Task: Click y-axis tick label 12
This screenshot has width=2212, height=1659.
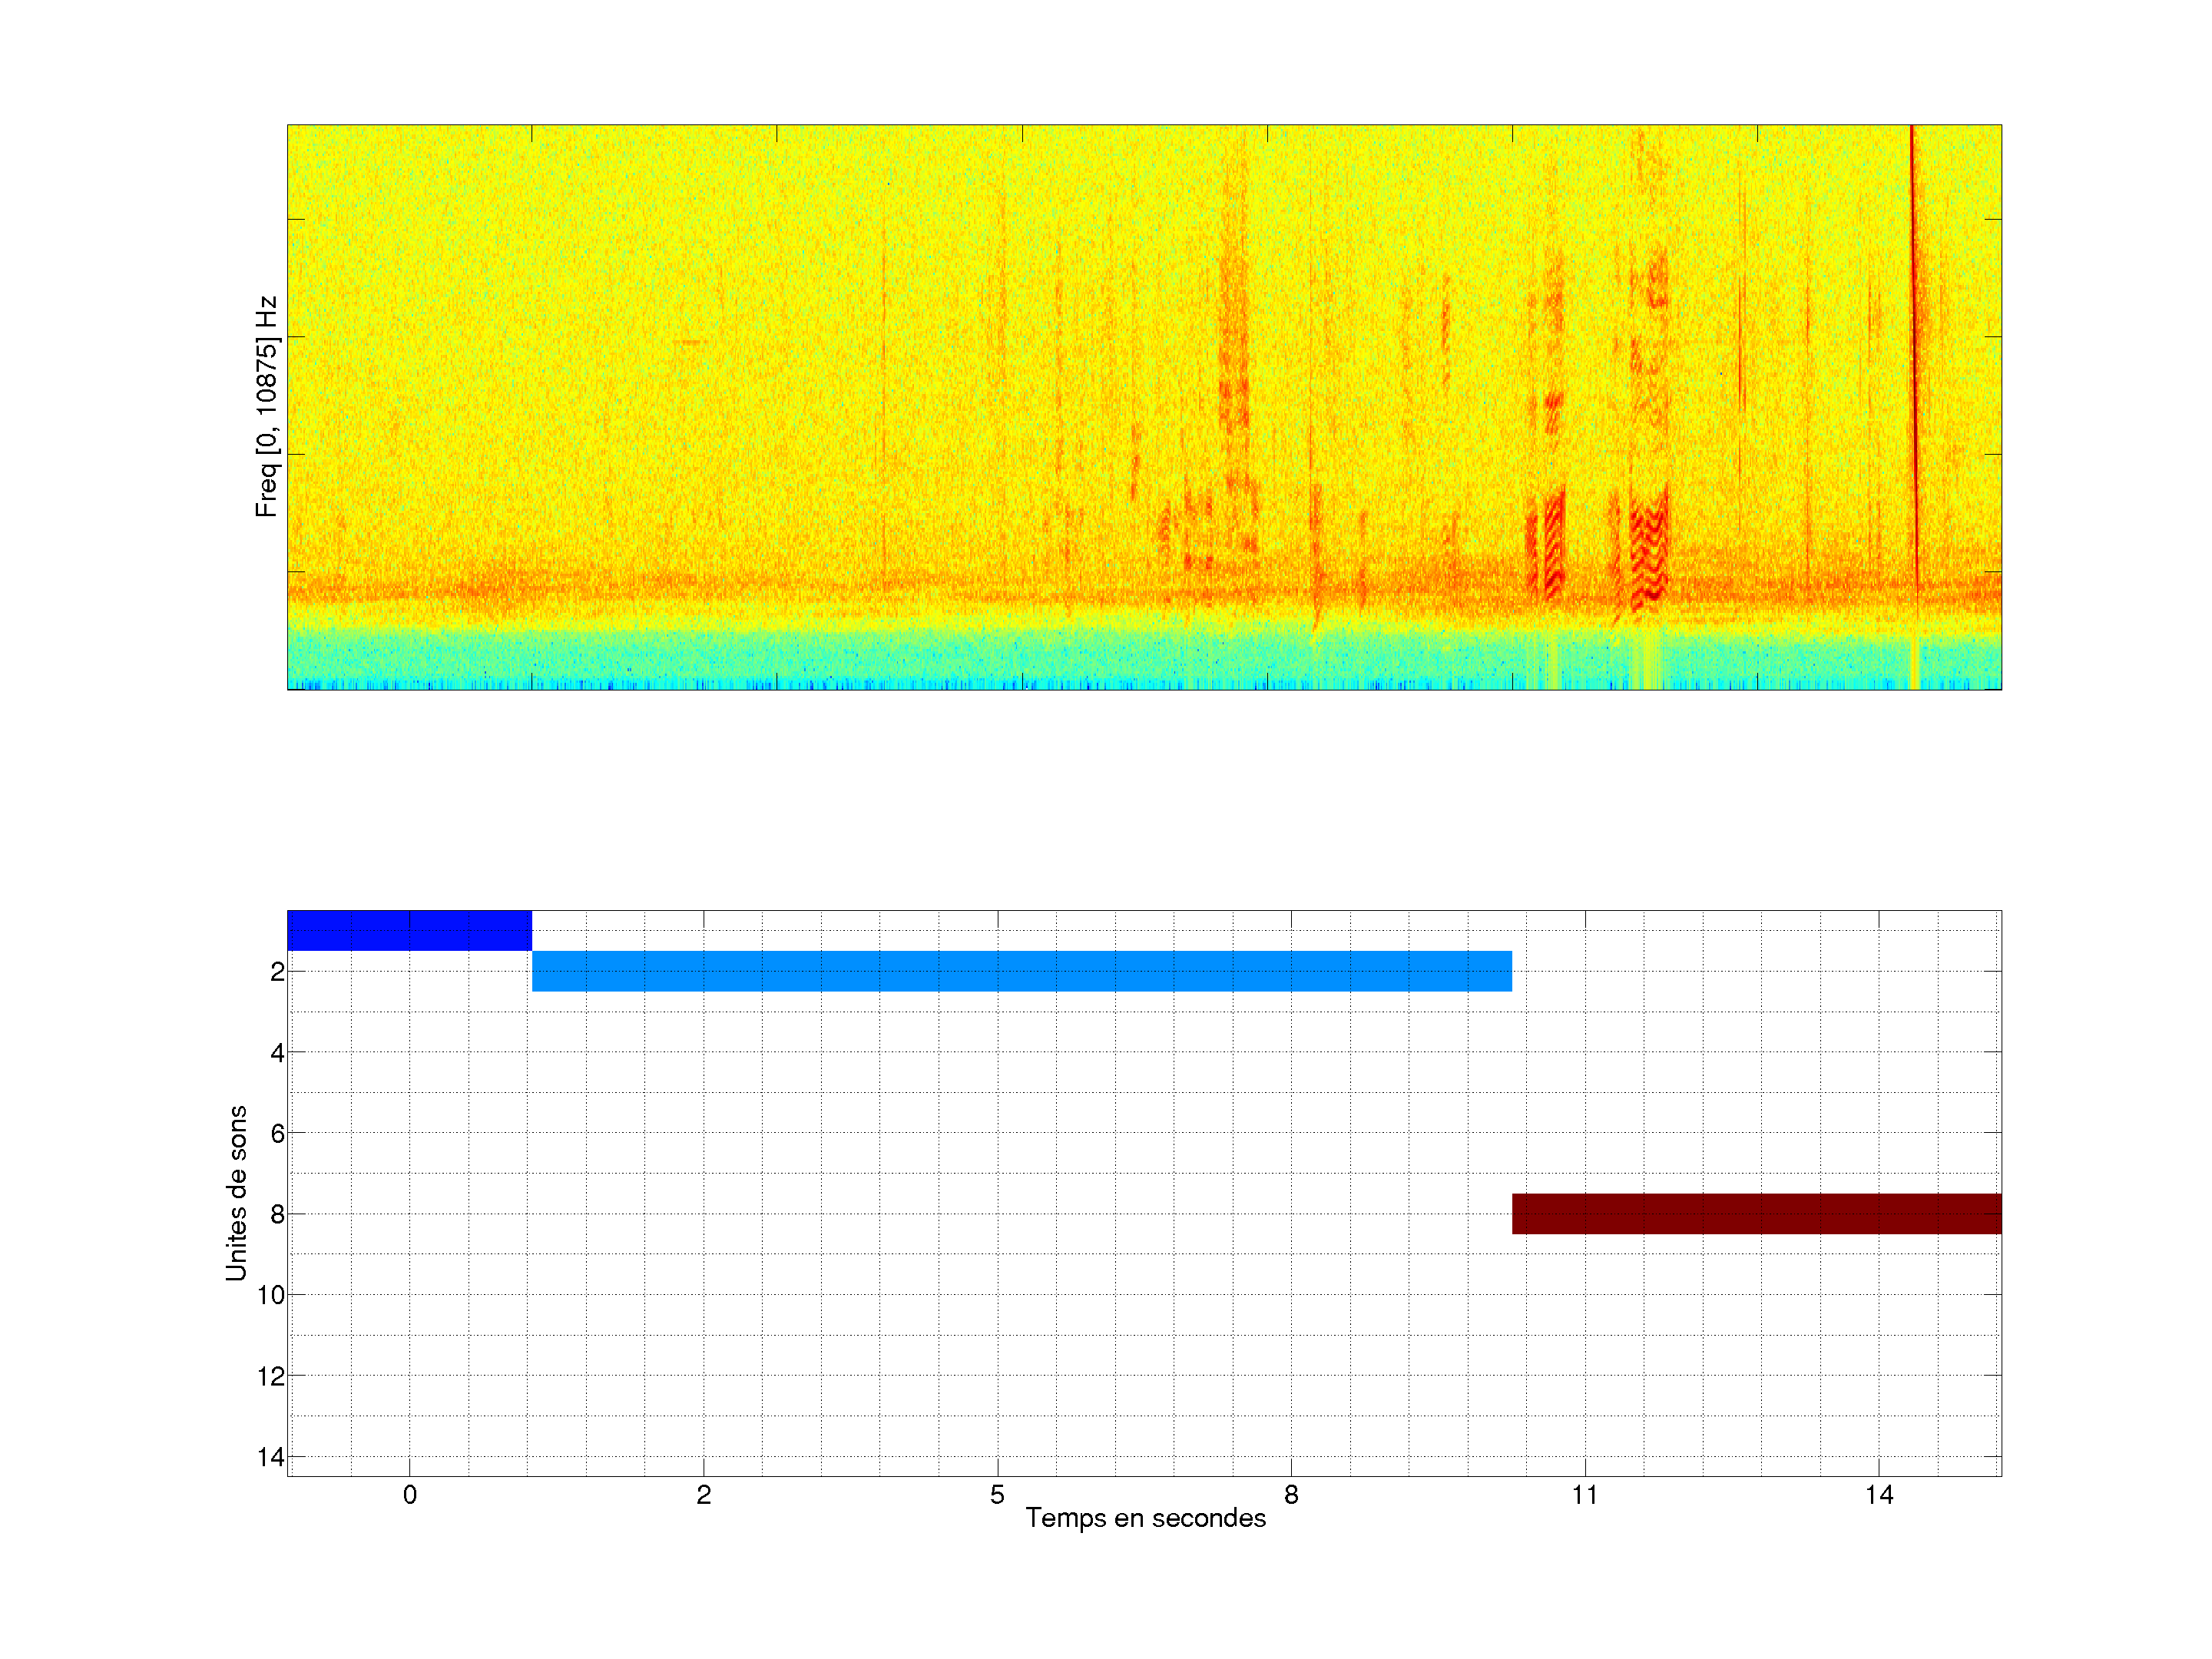Action: pyautogui.click(x=271, y=1376)
